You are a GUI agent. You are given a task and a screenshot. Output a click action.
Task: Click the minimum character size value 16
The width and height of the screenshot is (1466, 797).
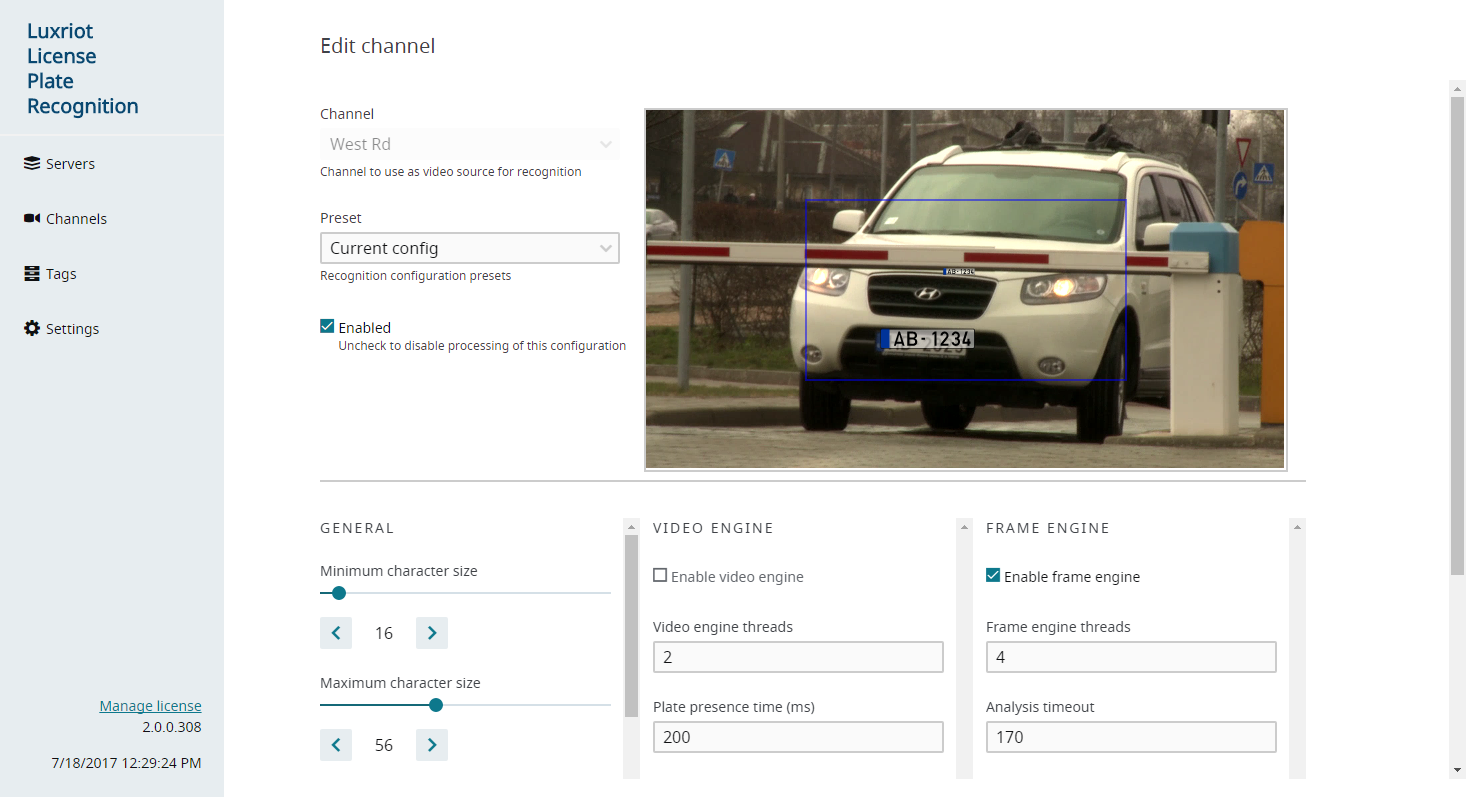(384, 633)
